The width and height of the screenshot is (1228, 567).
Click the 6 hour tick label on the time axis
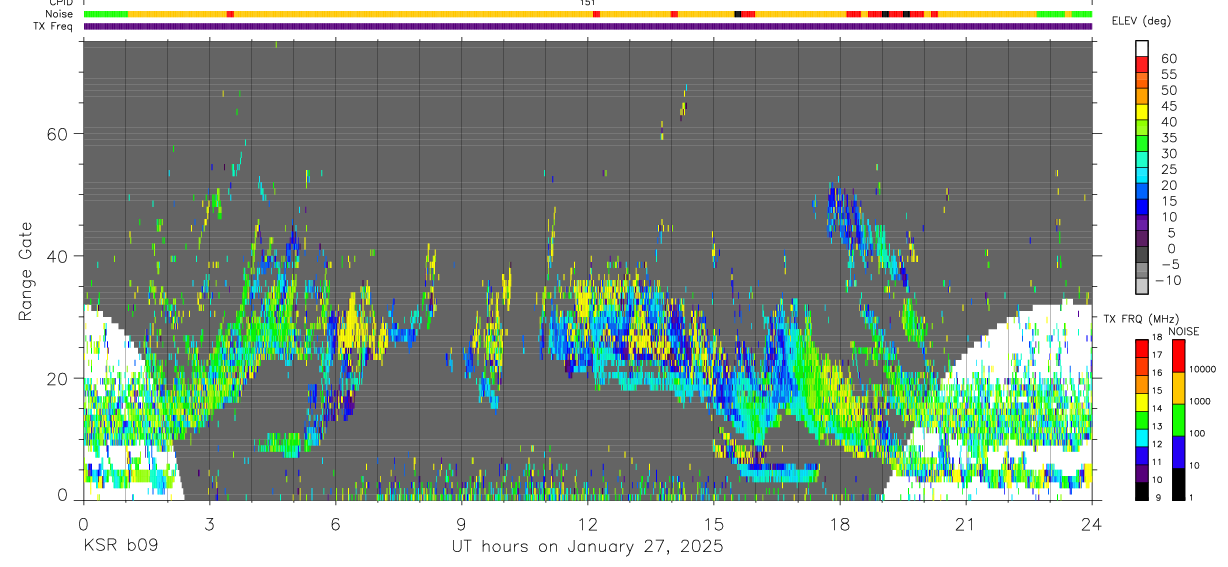click(x=335, y=524)
